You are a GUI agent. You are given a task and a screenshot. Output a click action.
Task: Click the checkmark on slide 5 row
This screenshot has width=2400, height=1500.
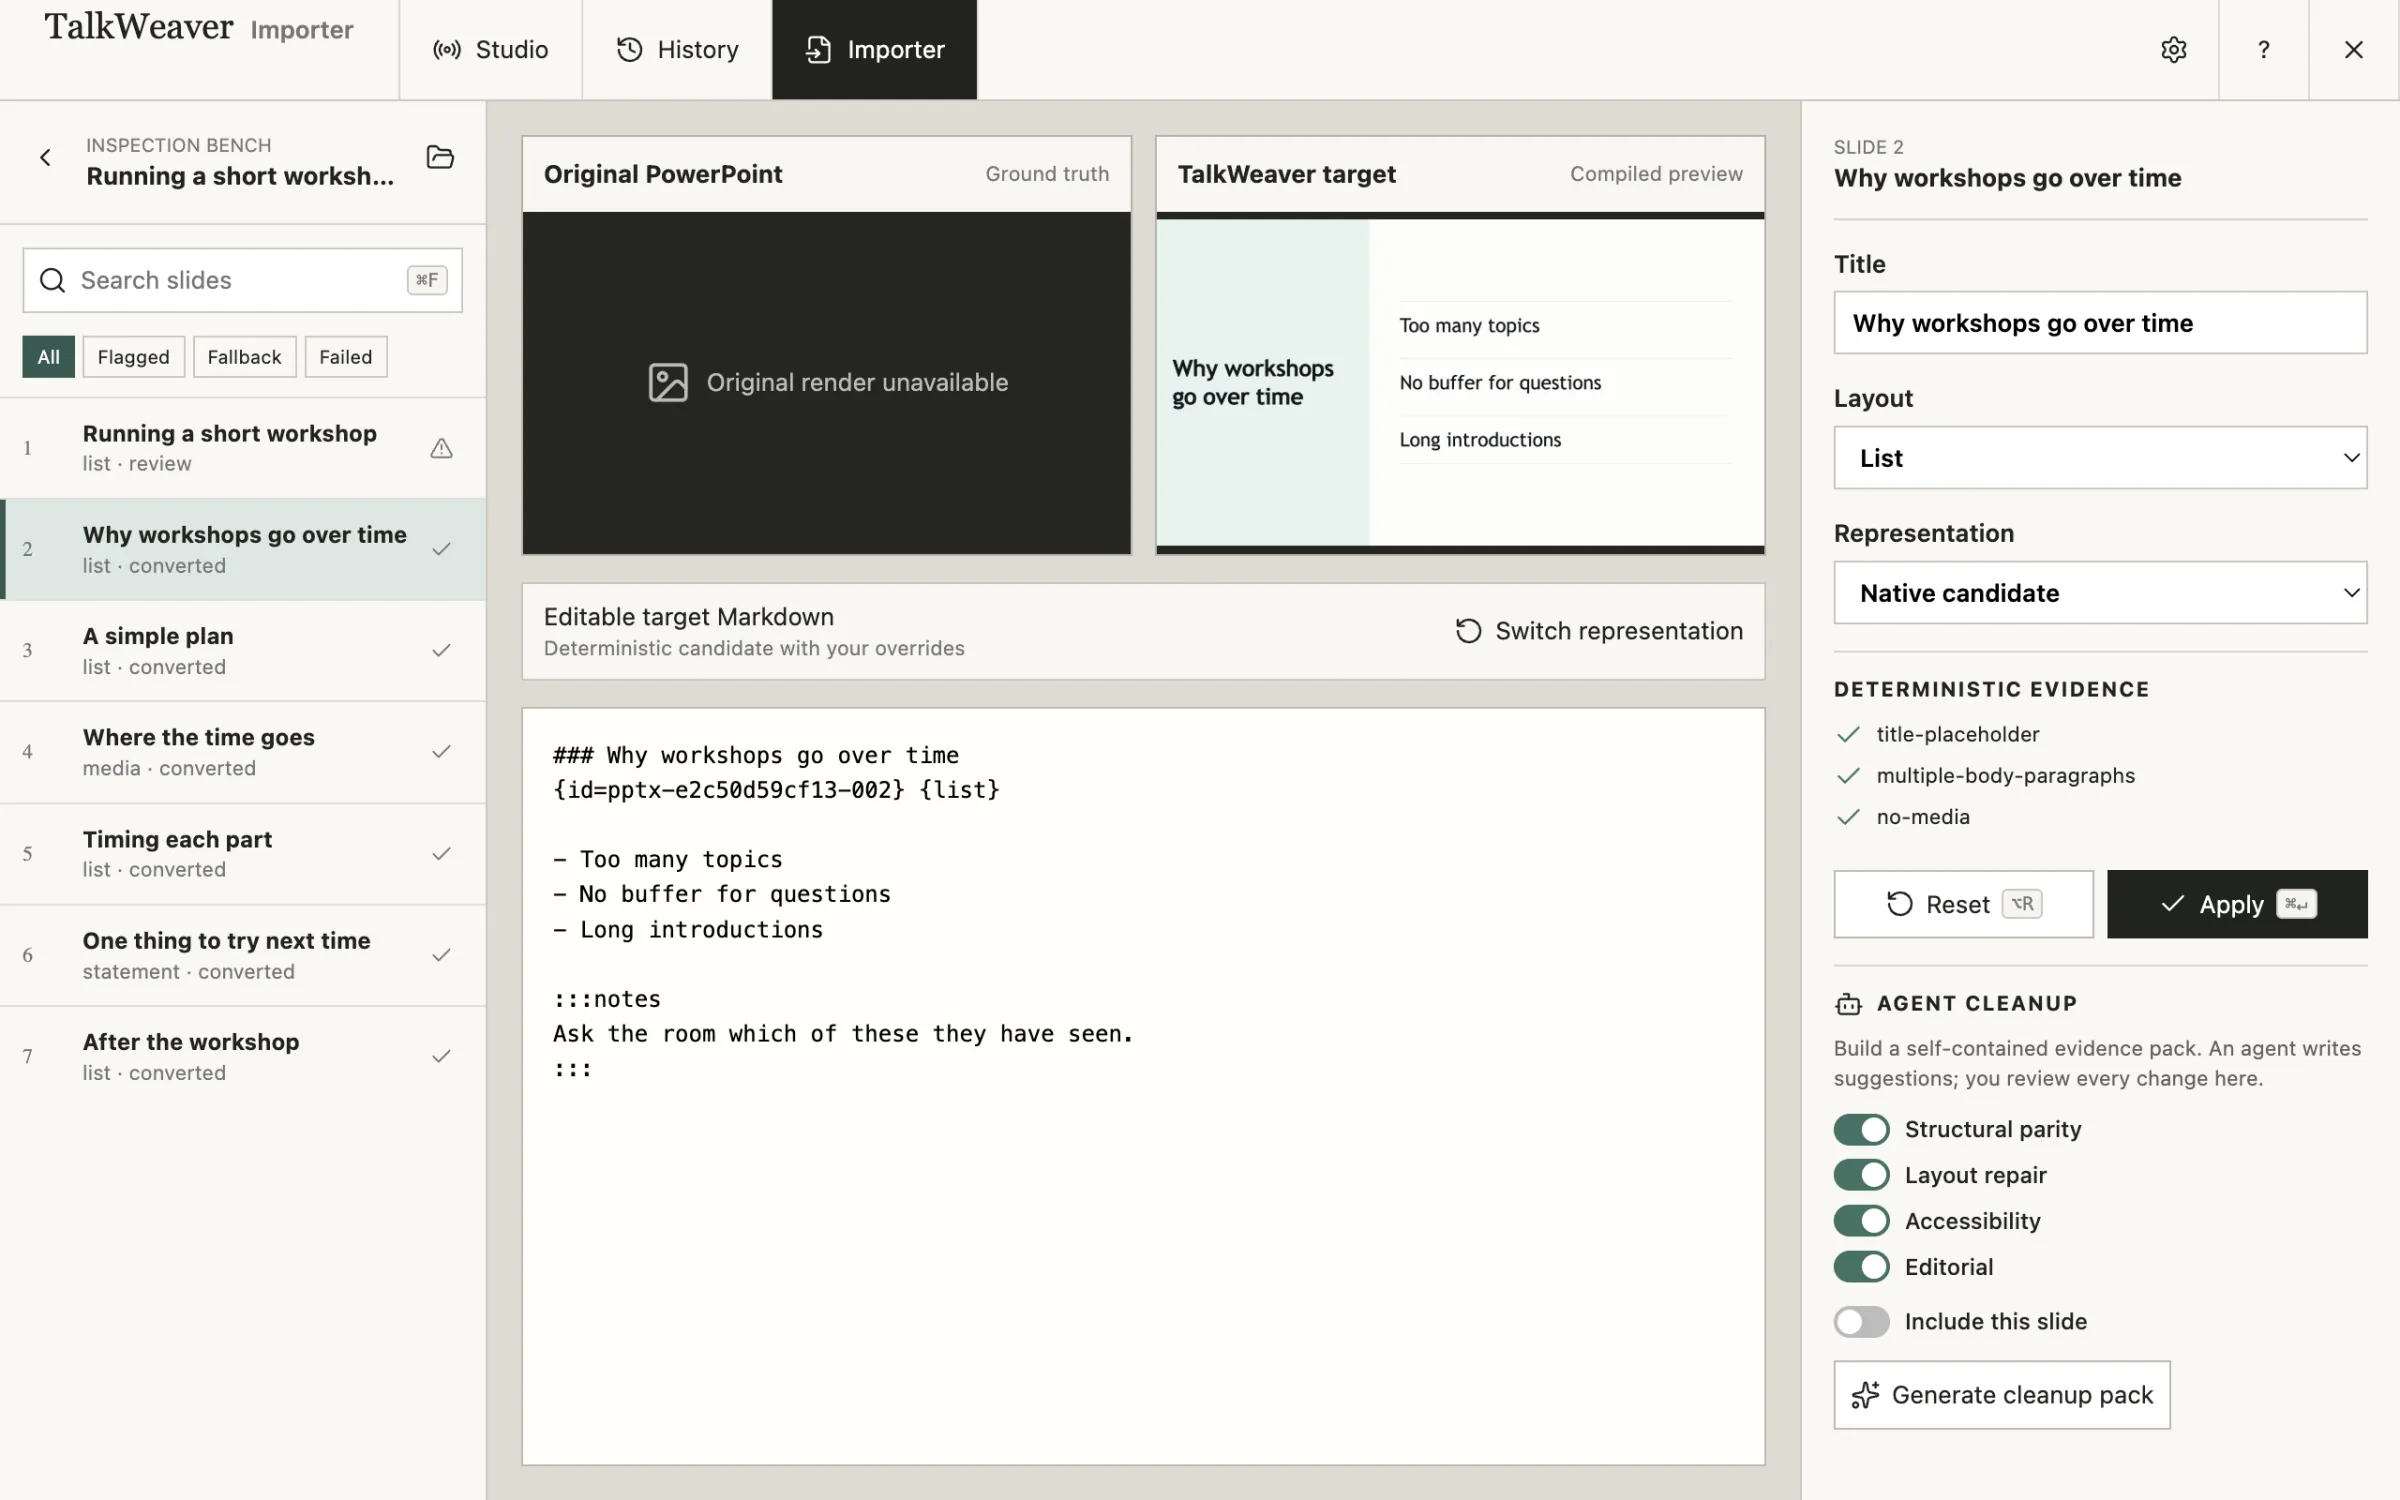(441, 853)
